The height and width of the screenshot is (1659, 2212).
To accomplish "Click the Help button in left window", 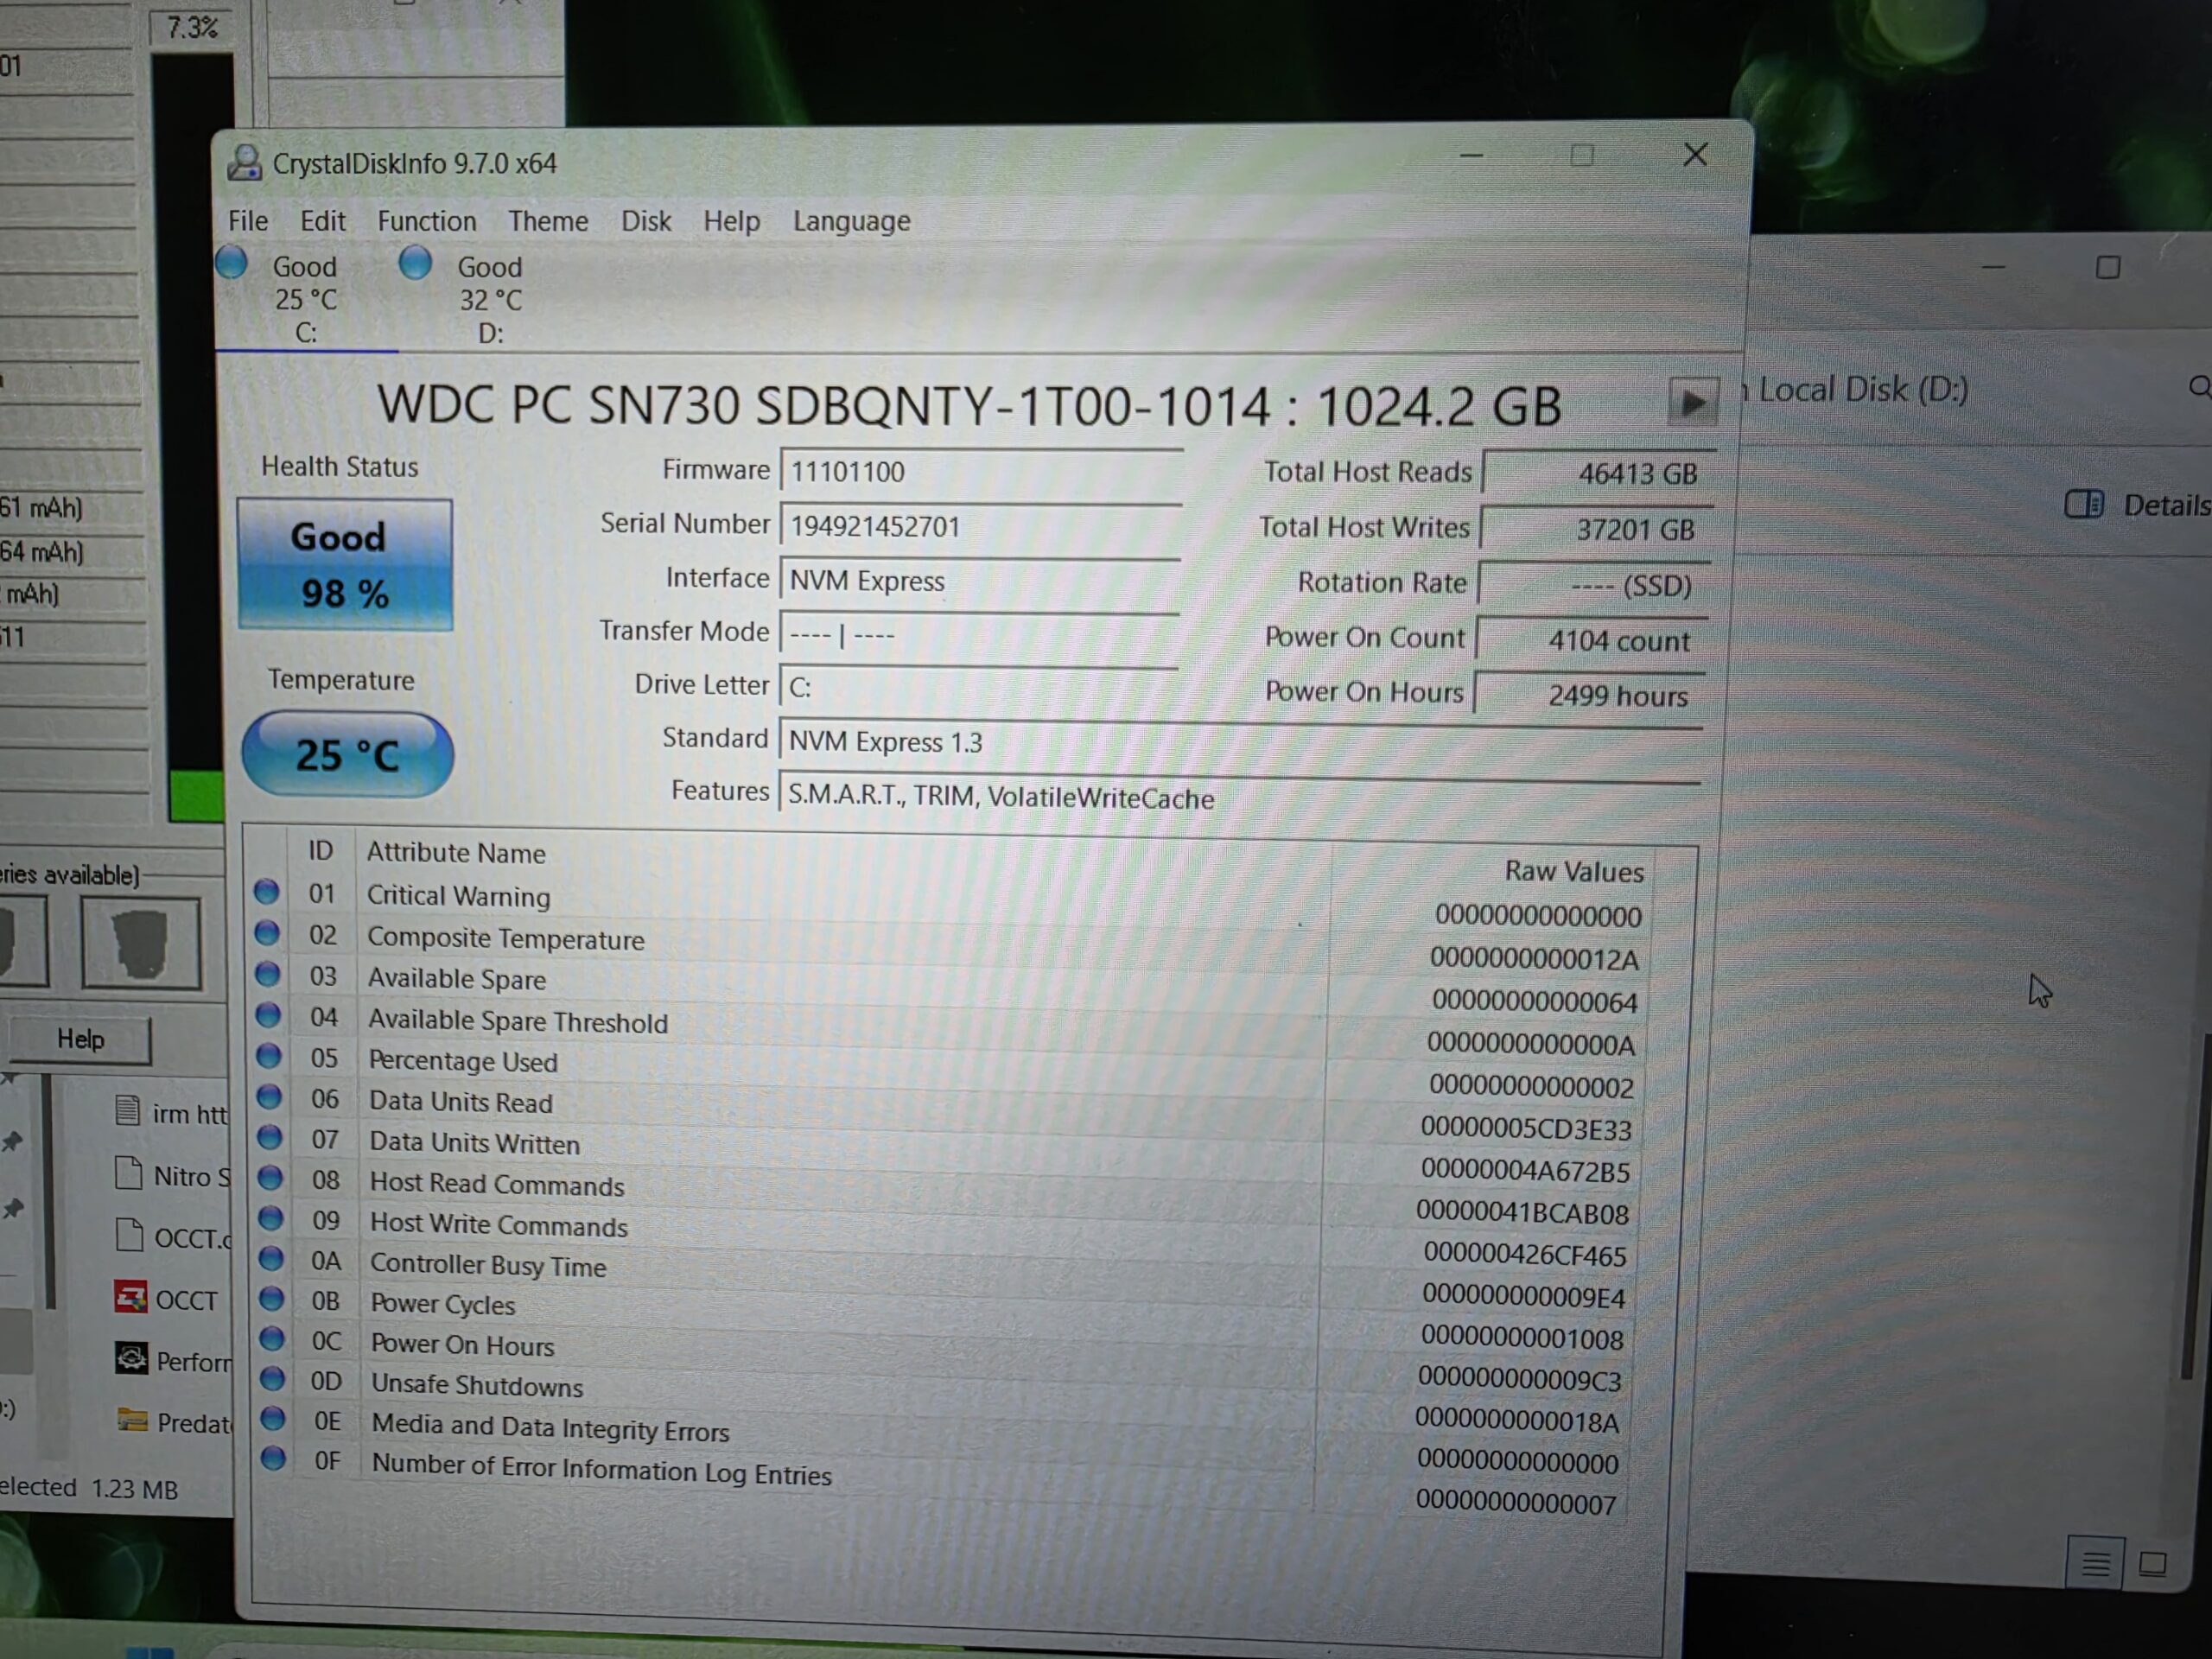I will pos(80,1040).
